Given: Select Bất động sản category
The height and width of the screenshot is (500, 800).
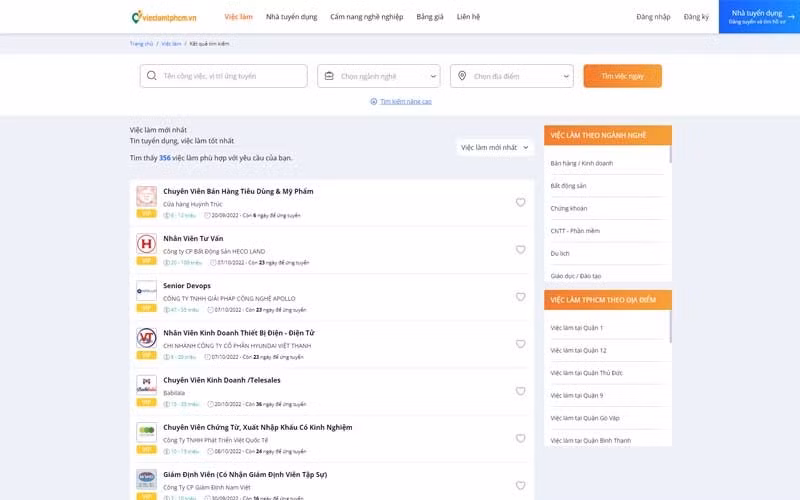Looking at the screenshot, I should pos(568,186).
